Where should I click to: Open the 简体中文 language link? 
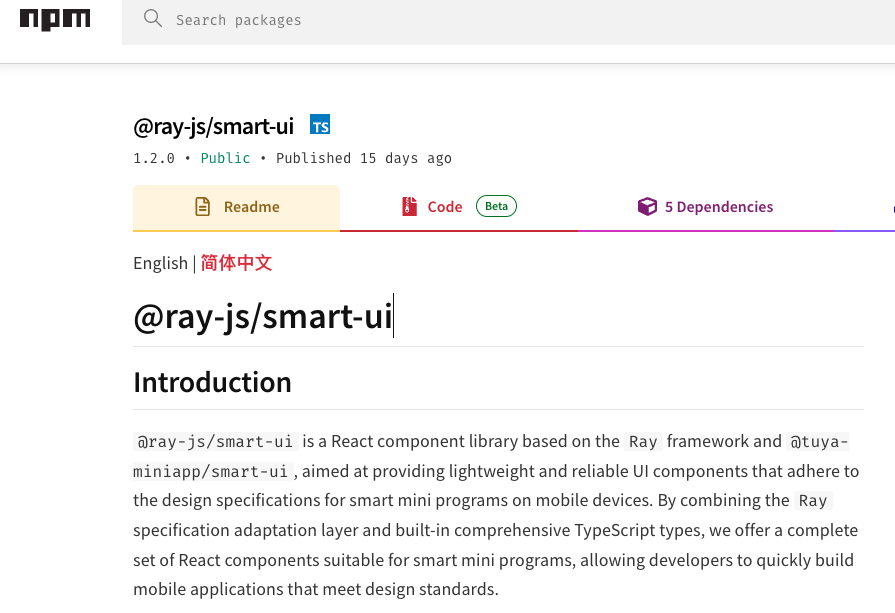236,263
